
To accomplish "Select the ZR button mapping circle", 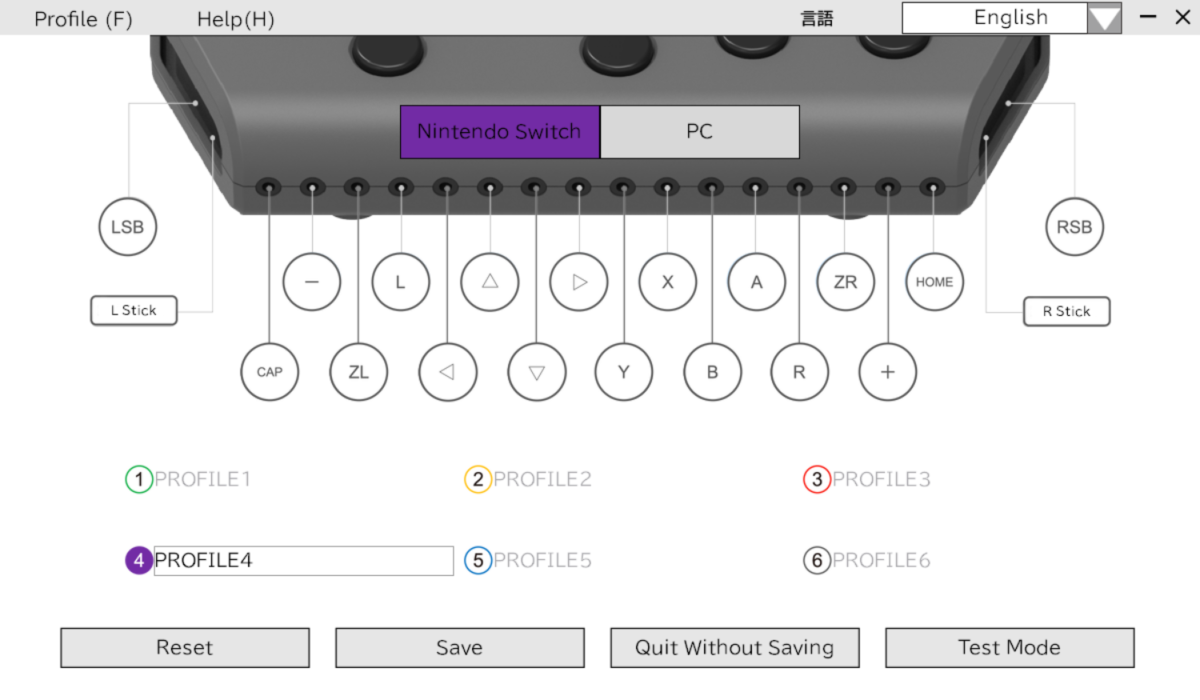I will 845,282.
